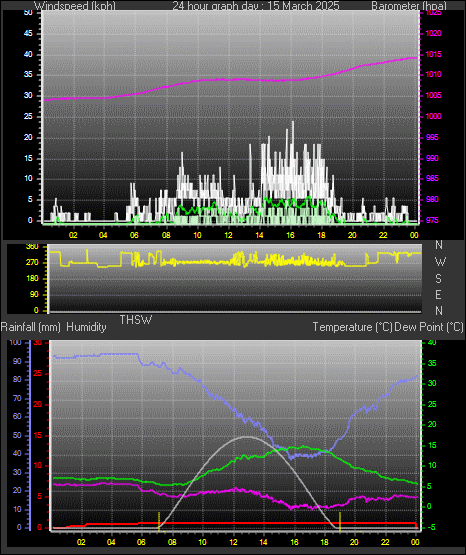Click the 06 hour mark on temperature graph
This screenshot has height=555, width=466.
(141, 542)
